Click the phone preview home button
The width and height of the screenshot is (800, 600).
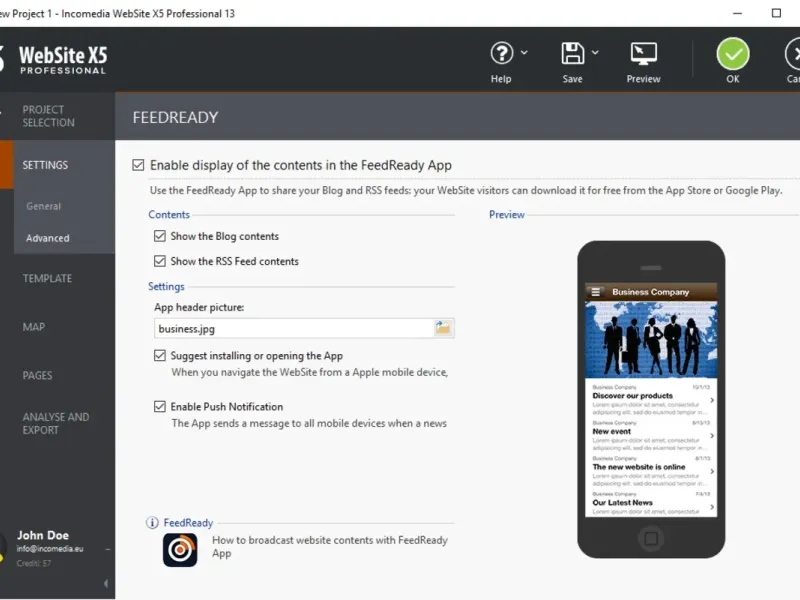click(x=651, y=538)
